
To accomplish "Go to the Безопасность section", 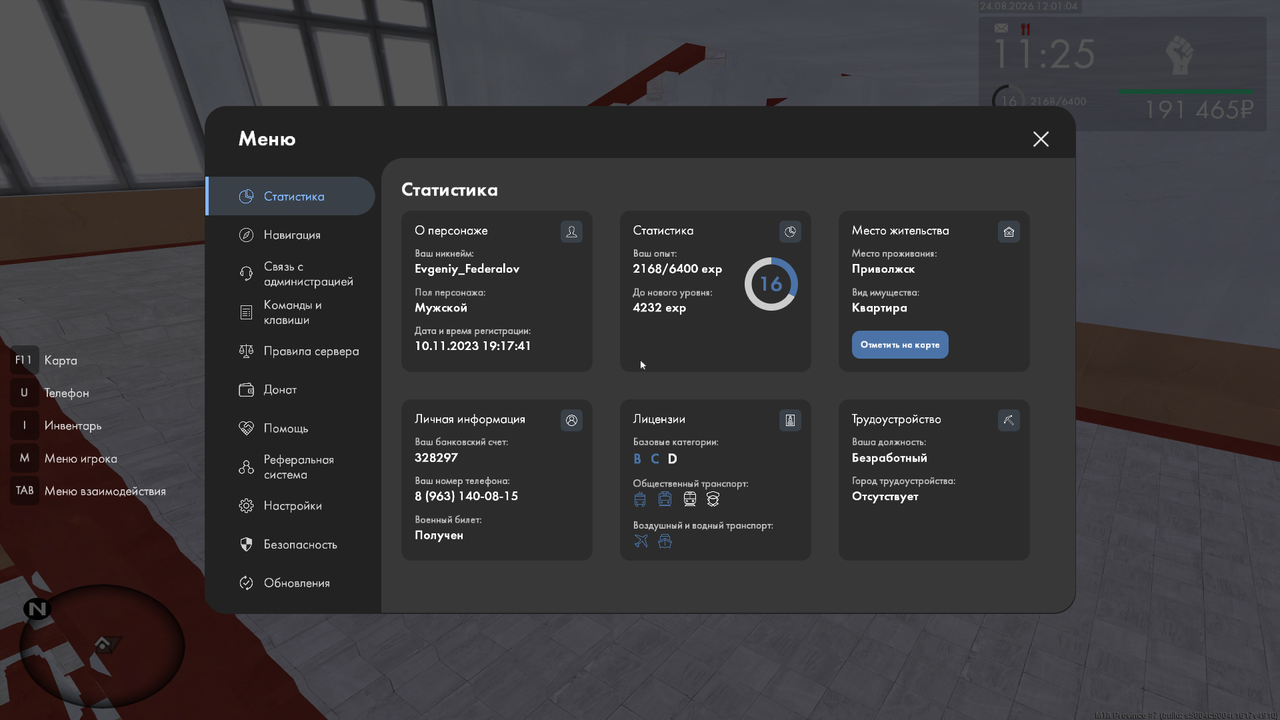I will pyautogui.click(x=290, y=545).
